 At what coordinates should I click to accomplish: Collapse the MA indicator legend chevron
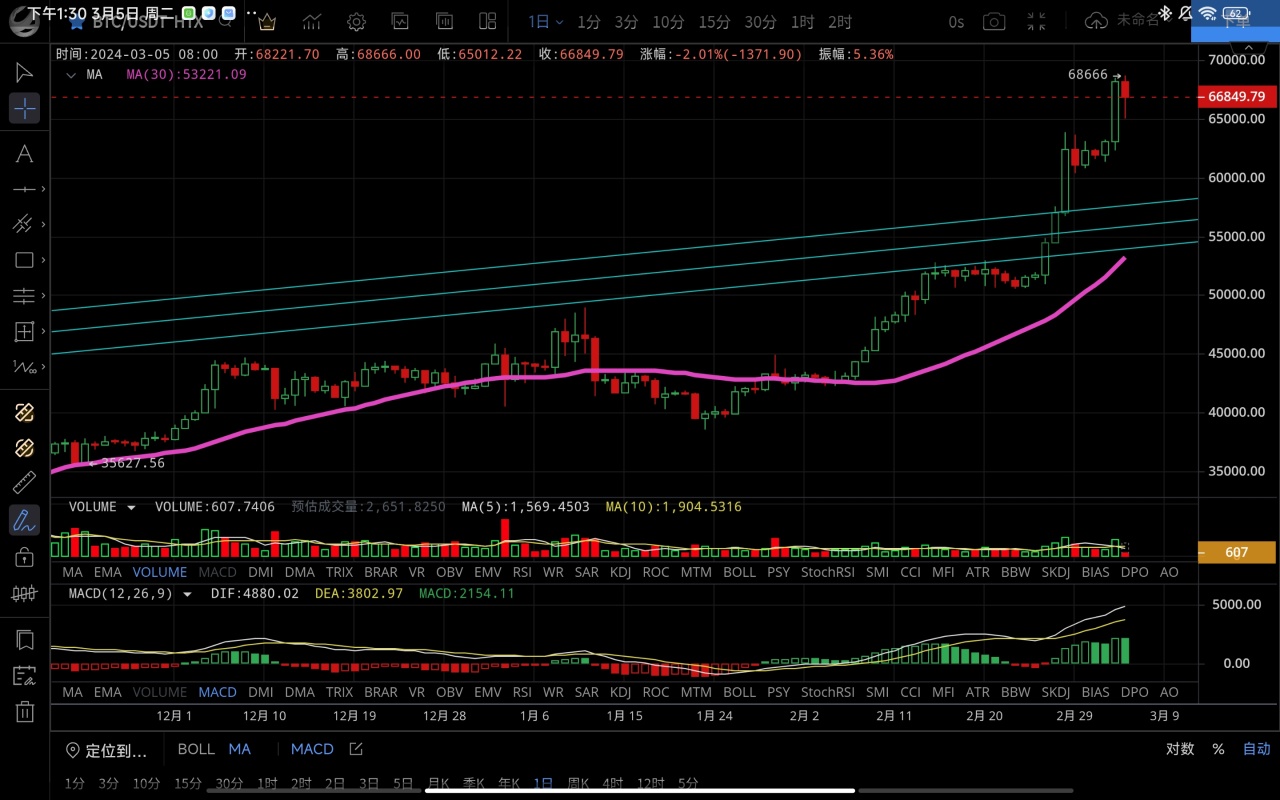coord(70,75)
